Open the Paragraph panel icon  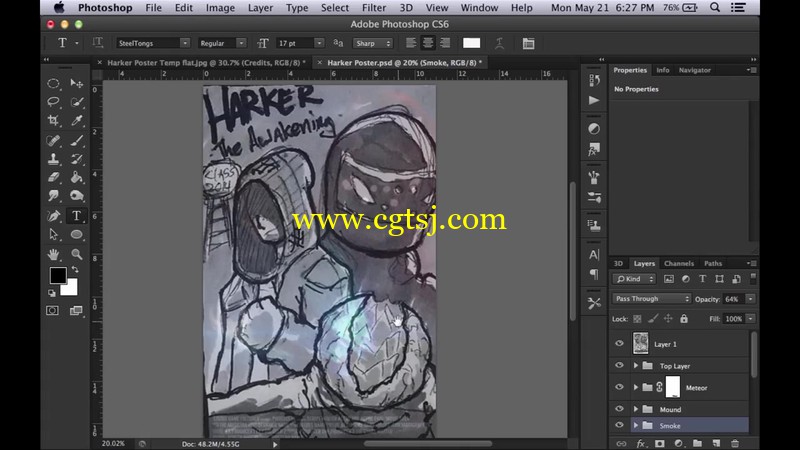pyautogui.click(x=594, y=274)
